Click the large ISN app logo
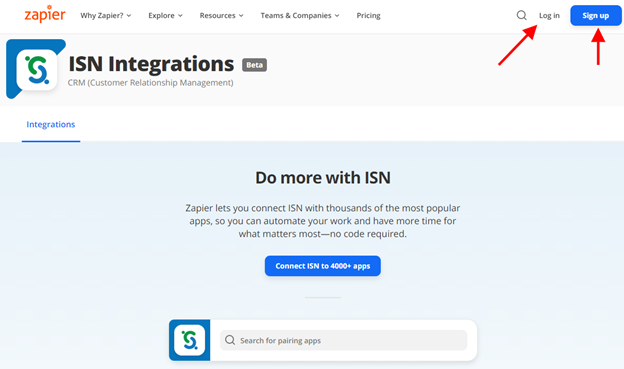Viewport: 624px width, 369px height. pos(36,69)
